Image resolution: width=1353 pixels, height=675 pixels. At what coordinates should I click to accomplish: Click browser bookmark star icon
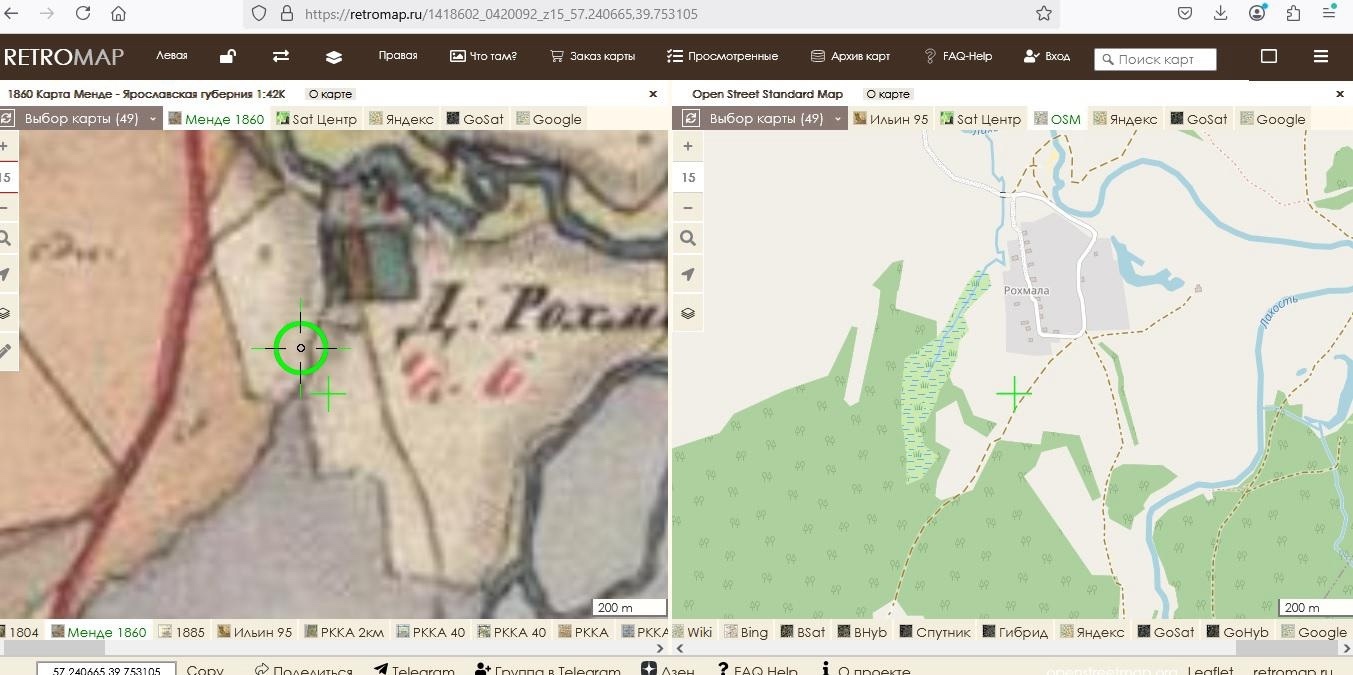(x=1044, y=14)
